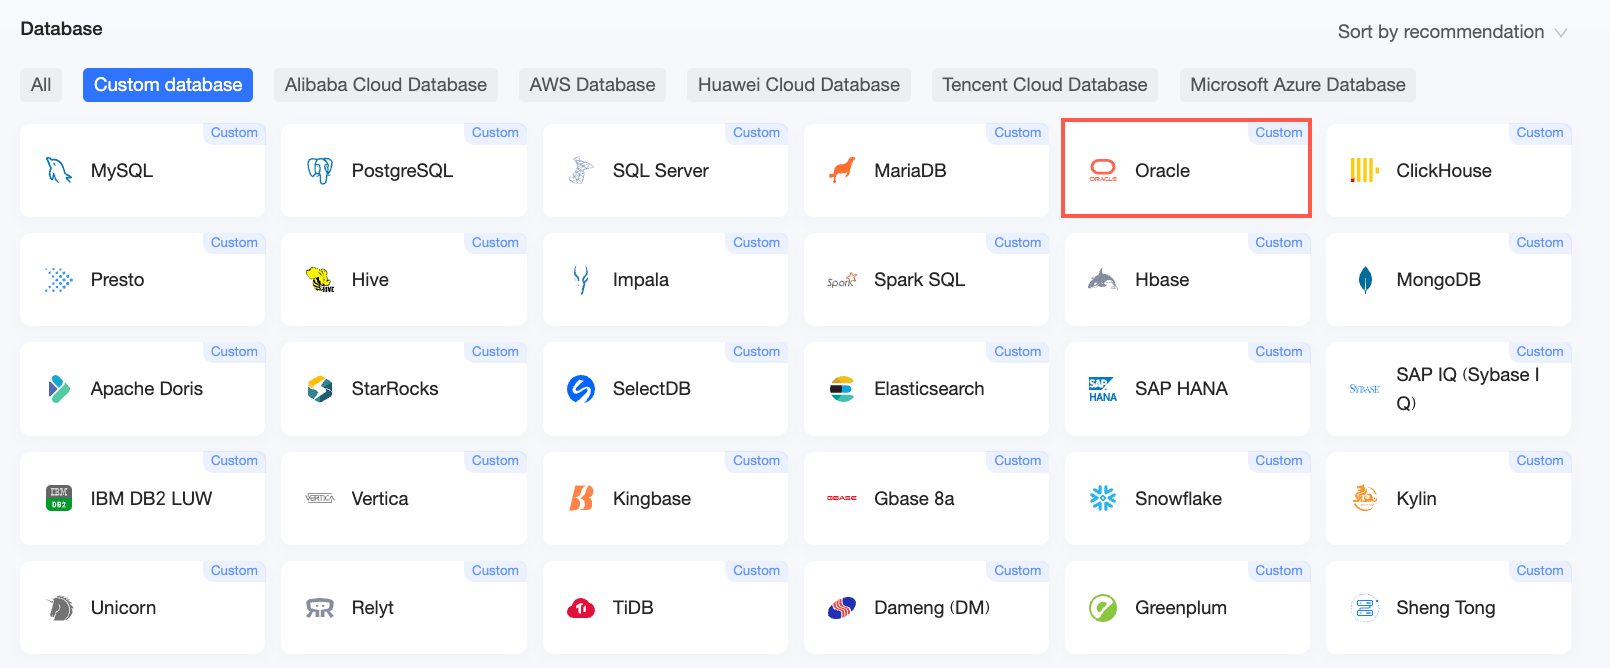Viewport: 1610px width, 668px height.
Task: Click the TiDB red cloud icon
Action: (x=581, y=608)
